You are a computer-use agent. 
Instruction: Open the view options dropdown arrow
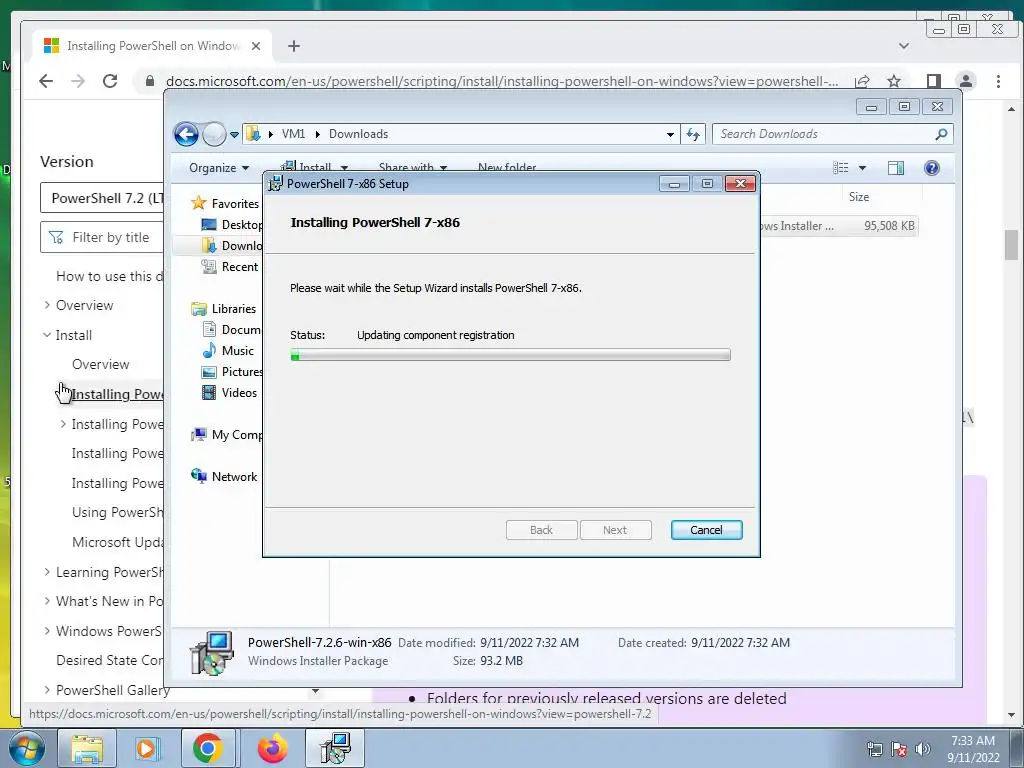point(862,168)
